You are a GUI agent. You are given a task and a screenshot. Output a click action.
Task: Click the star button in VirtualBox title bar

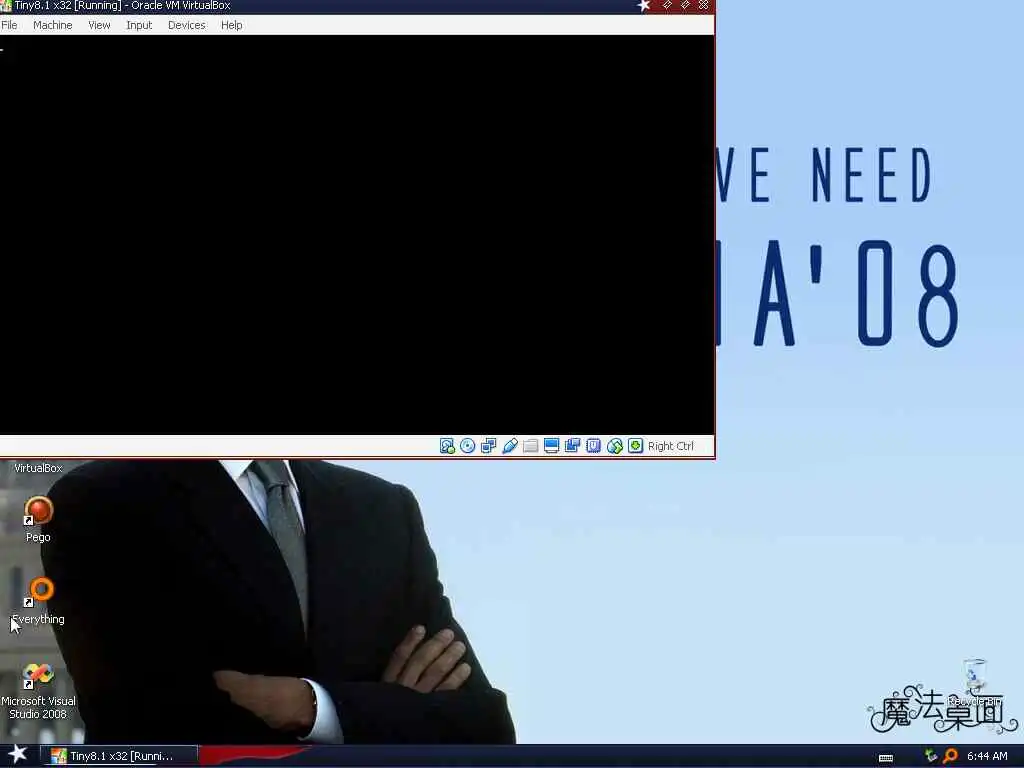644,6
